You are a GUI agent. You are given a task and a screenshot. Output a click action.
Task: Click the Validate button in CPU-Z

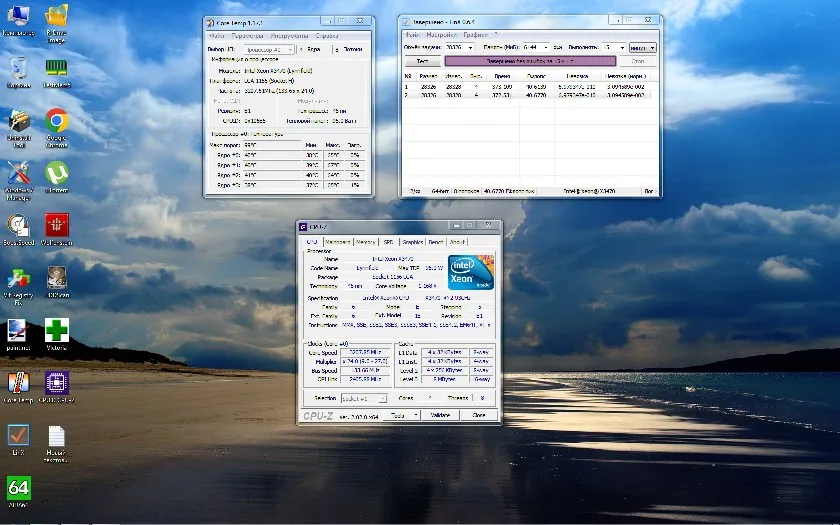point(440,415)
